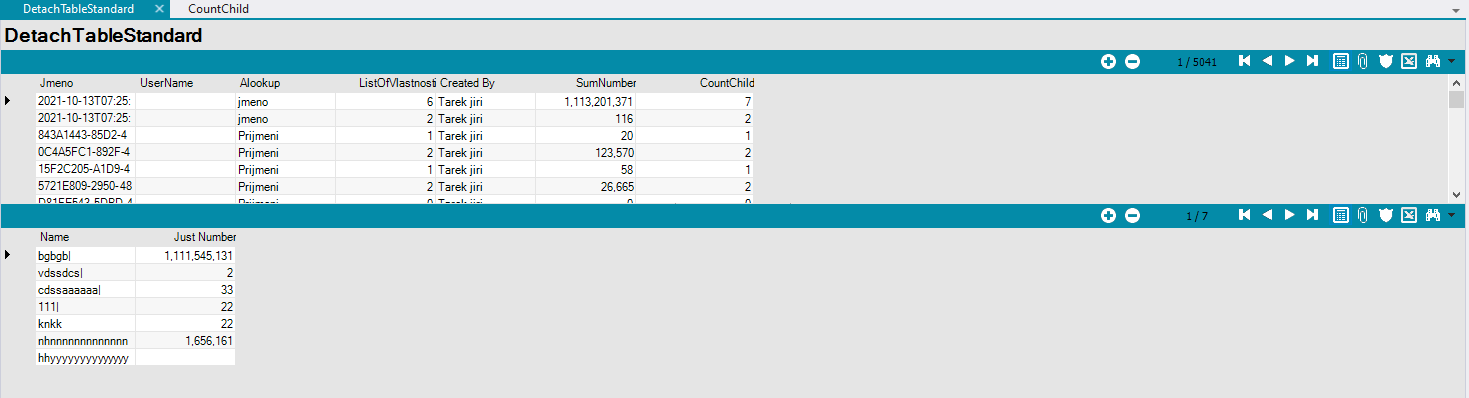
Task: Click the empty UserName cell in first row
Action: coord(185,101)
